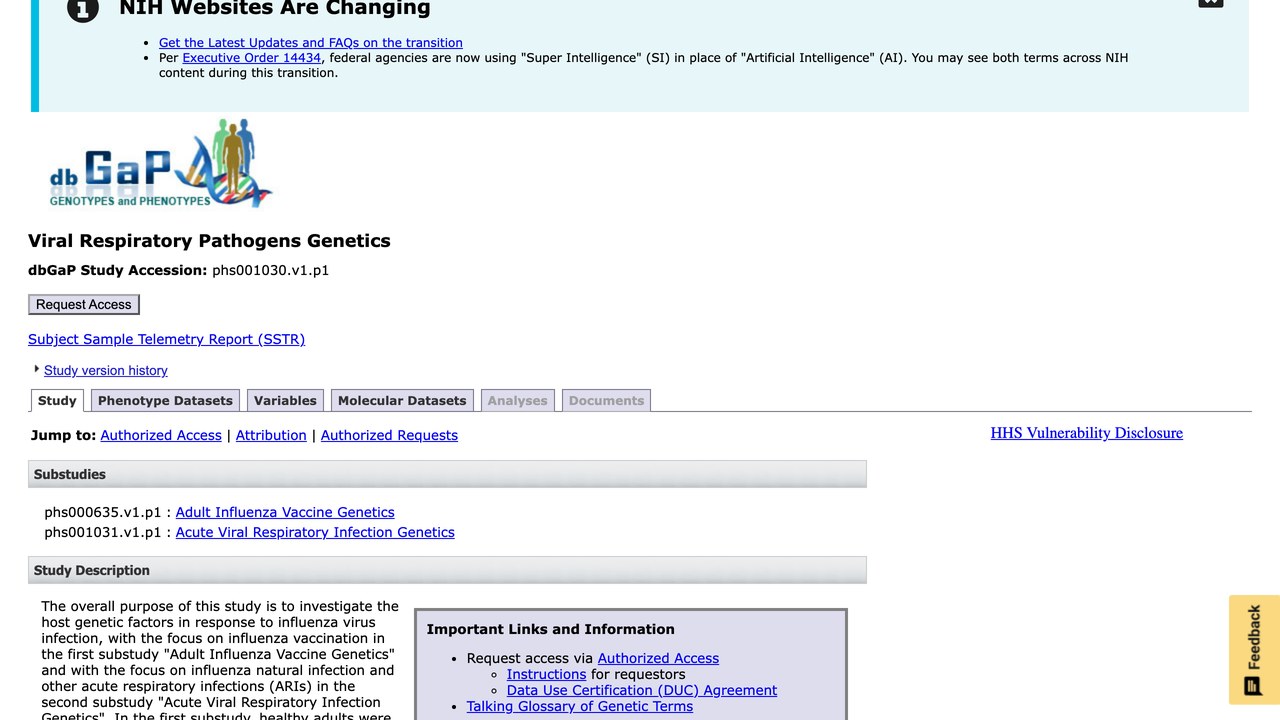The width and height of the screenshot is (1280, 720).
Task: Open Instructions for requestors link
Action: (547, 674)
